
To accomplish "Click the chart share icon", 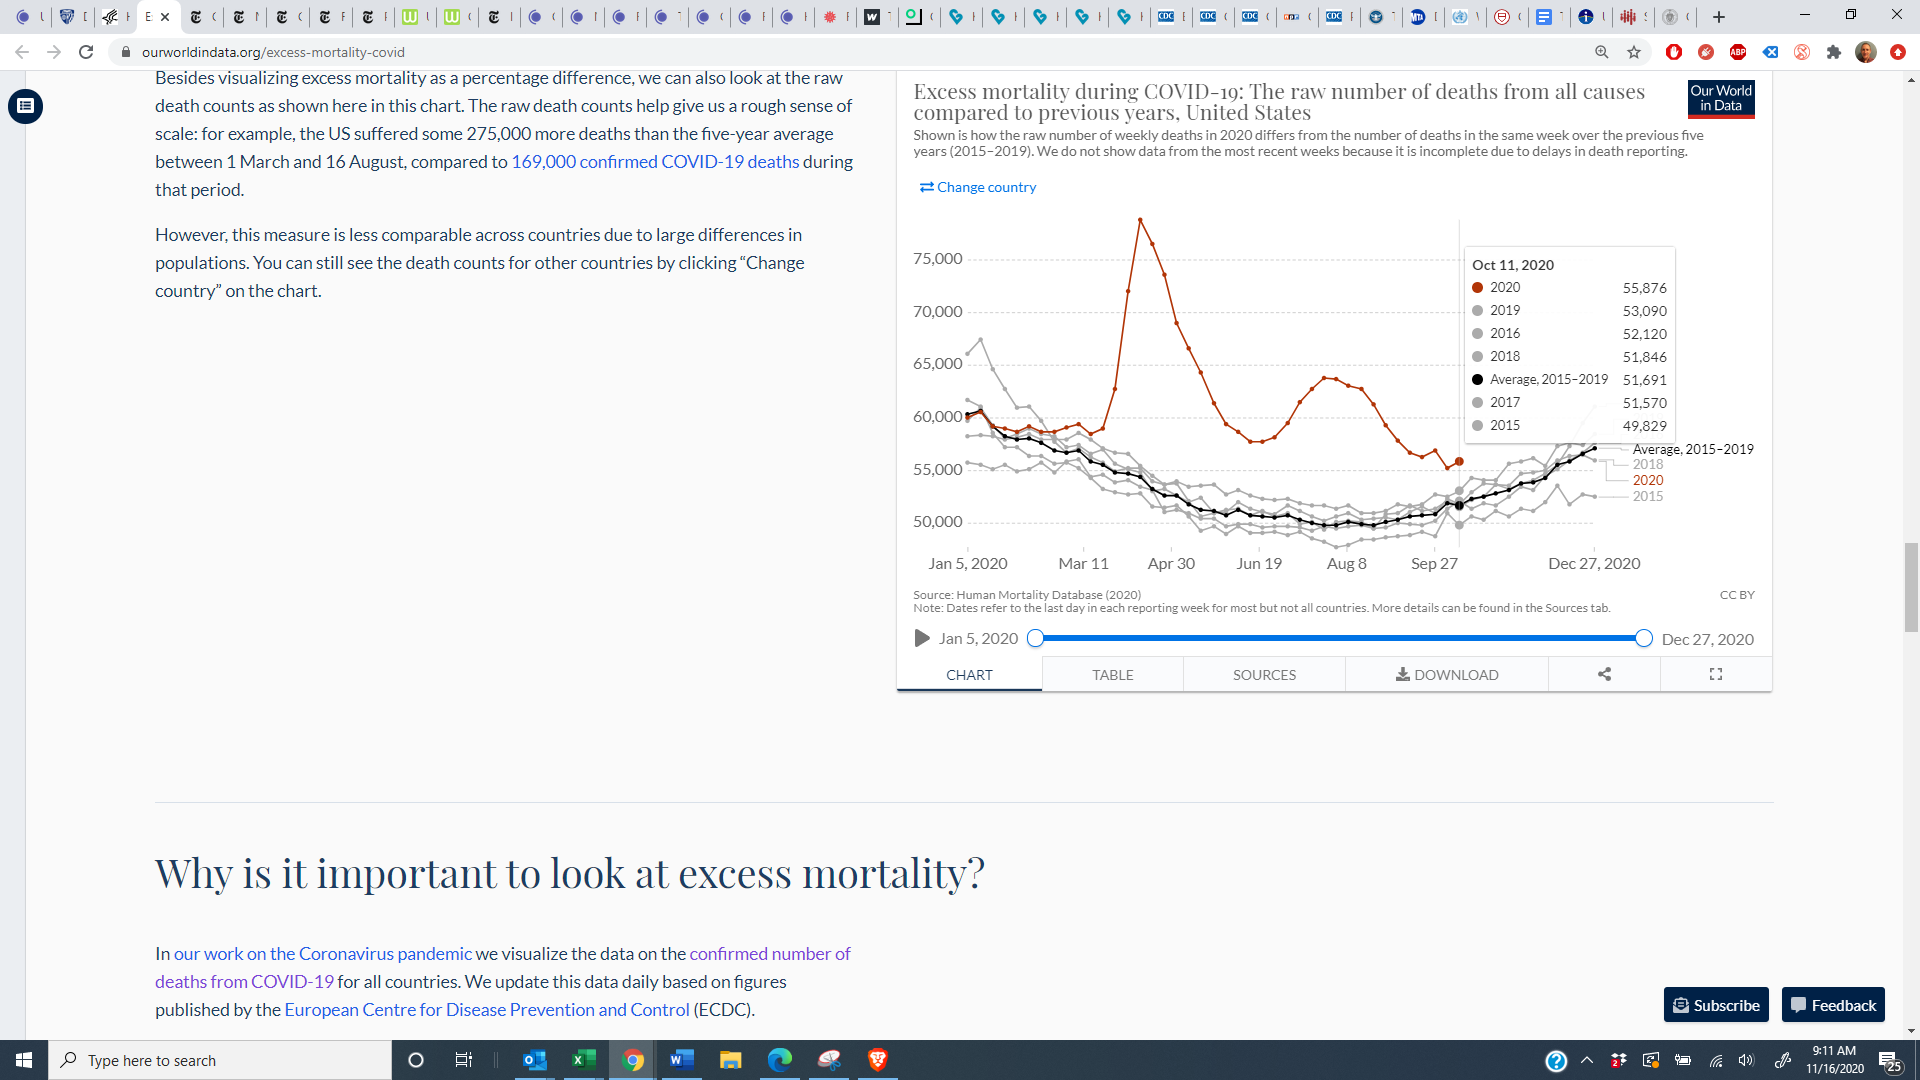I will [x=1604, y=675].
